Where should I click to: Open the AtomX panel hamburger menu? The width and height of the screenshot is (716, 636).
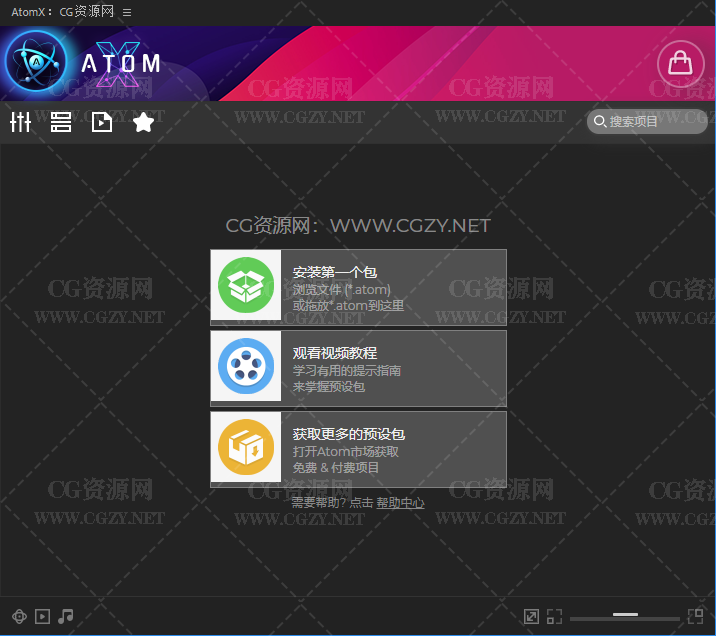(x=127, y=12)
